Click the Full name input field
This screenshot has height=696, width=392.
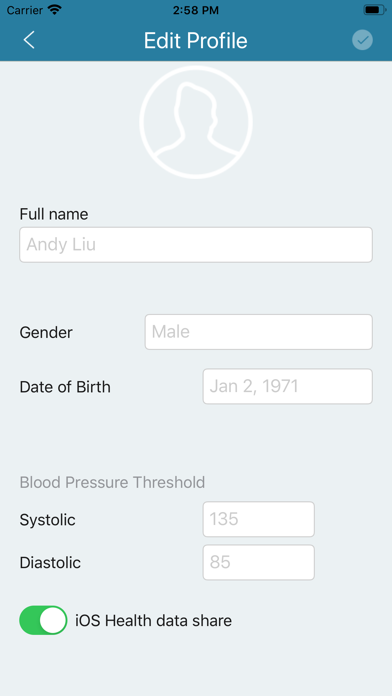point(196,245)
